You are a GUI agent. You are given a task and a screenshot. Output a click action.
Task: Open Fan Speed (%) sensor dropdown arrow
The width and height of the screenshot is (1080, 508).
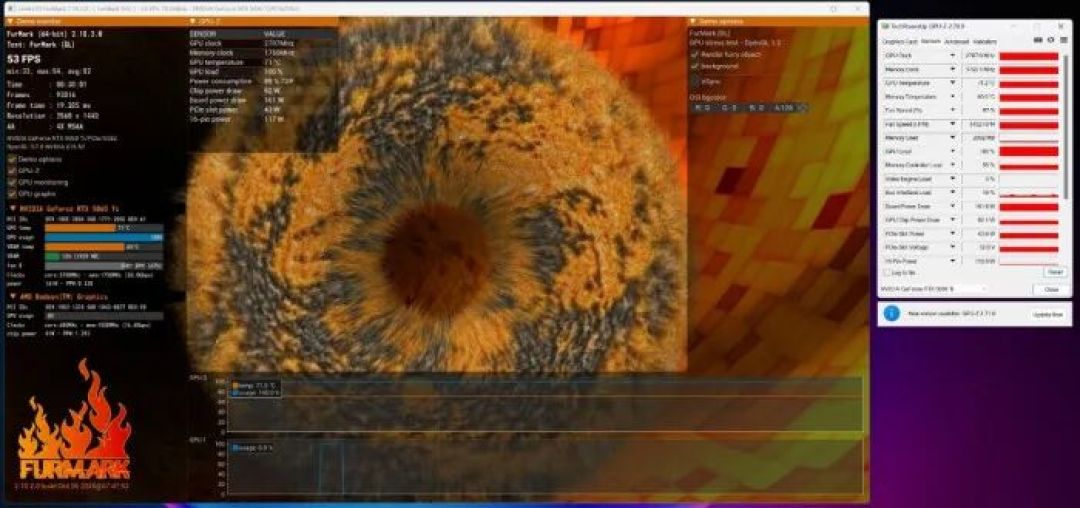(x=953, y=110)
